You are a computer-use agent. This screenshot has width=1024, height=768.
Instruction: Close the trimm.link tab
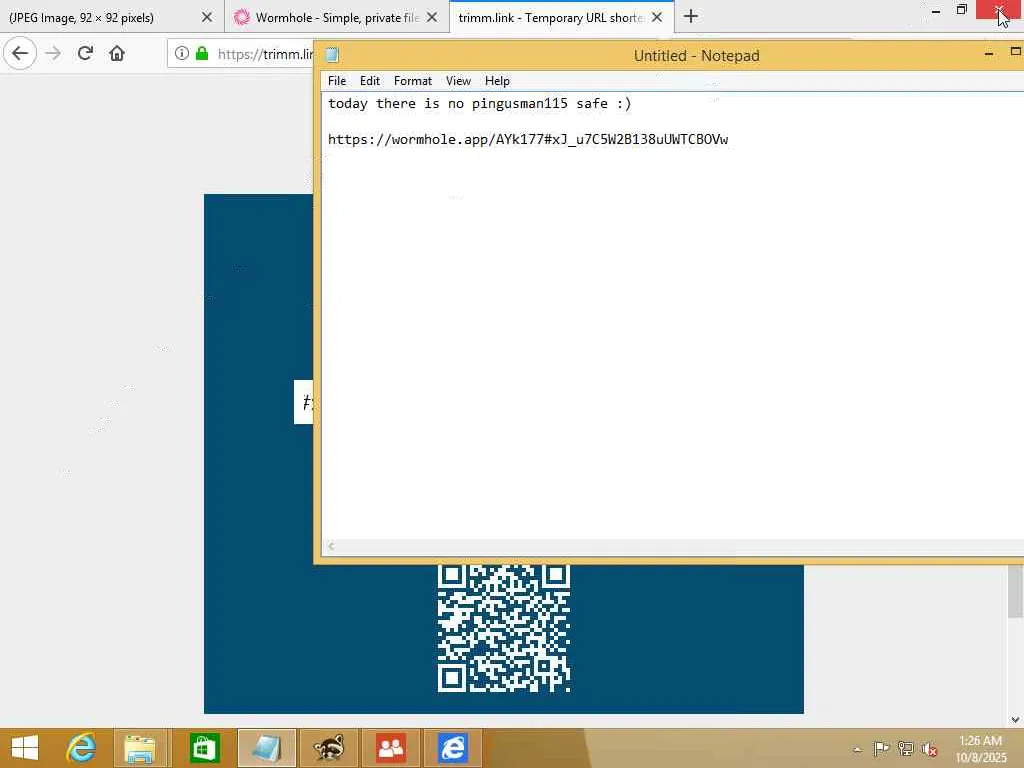[657, 18]
